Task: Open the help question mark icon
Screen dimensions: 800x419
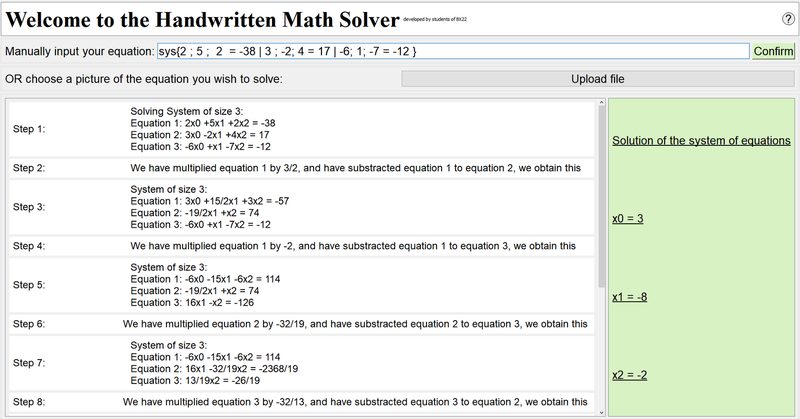Action: pos(787,19)
